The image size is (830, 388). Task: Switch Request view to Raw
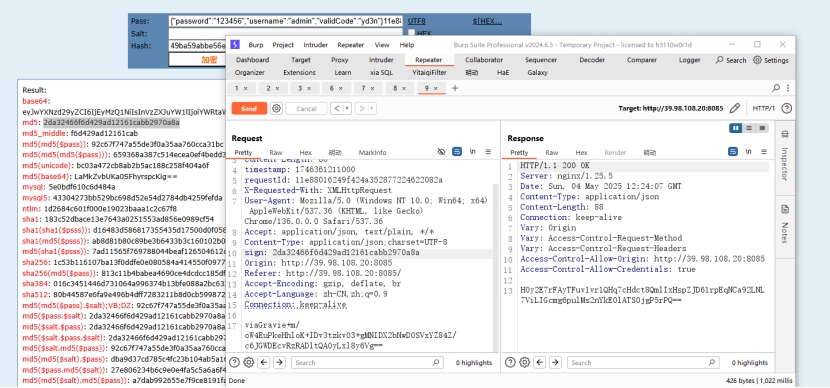[x=275, y=152]
